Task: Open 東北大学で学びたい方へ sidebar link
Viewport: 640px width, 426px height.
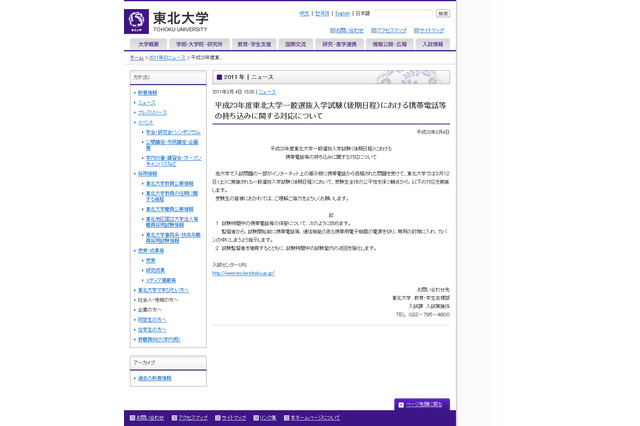Action: pyautogui.click(x=163, y=290)
